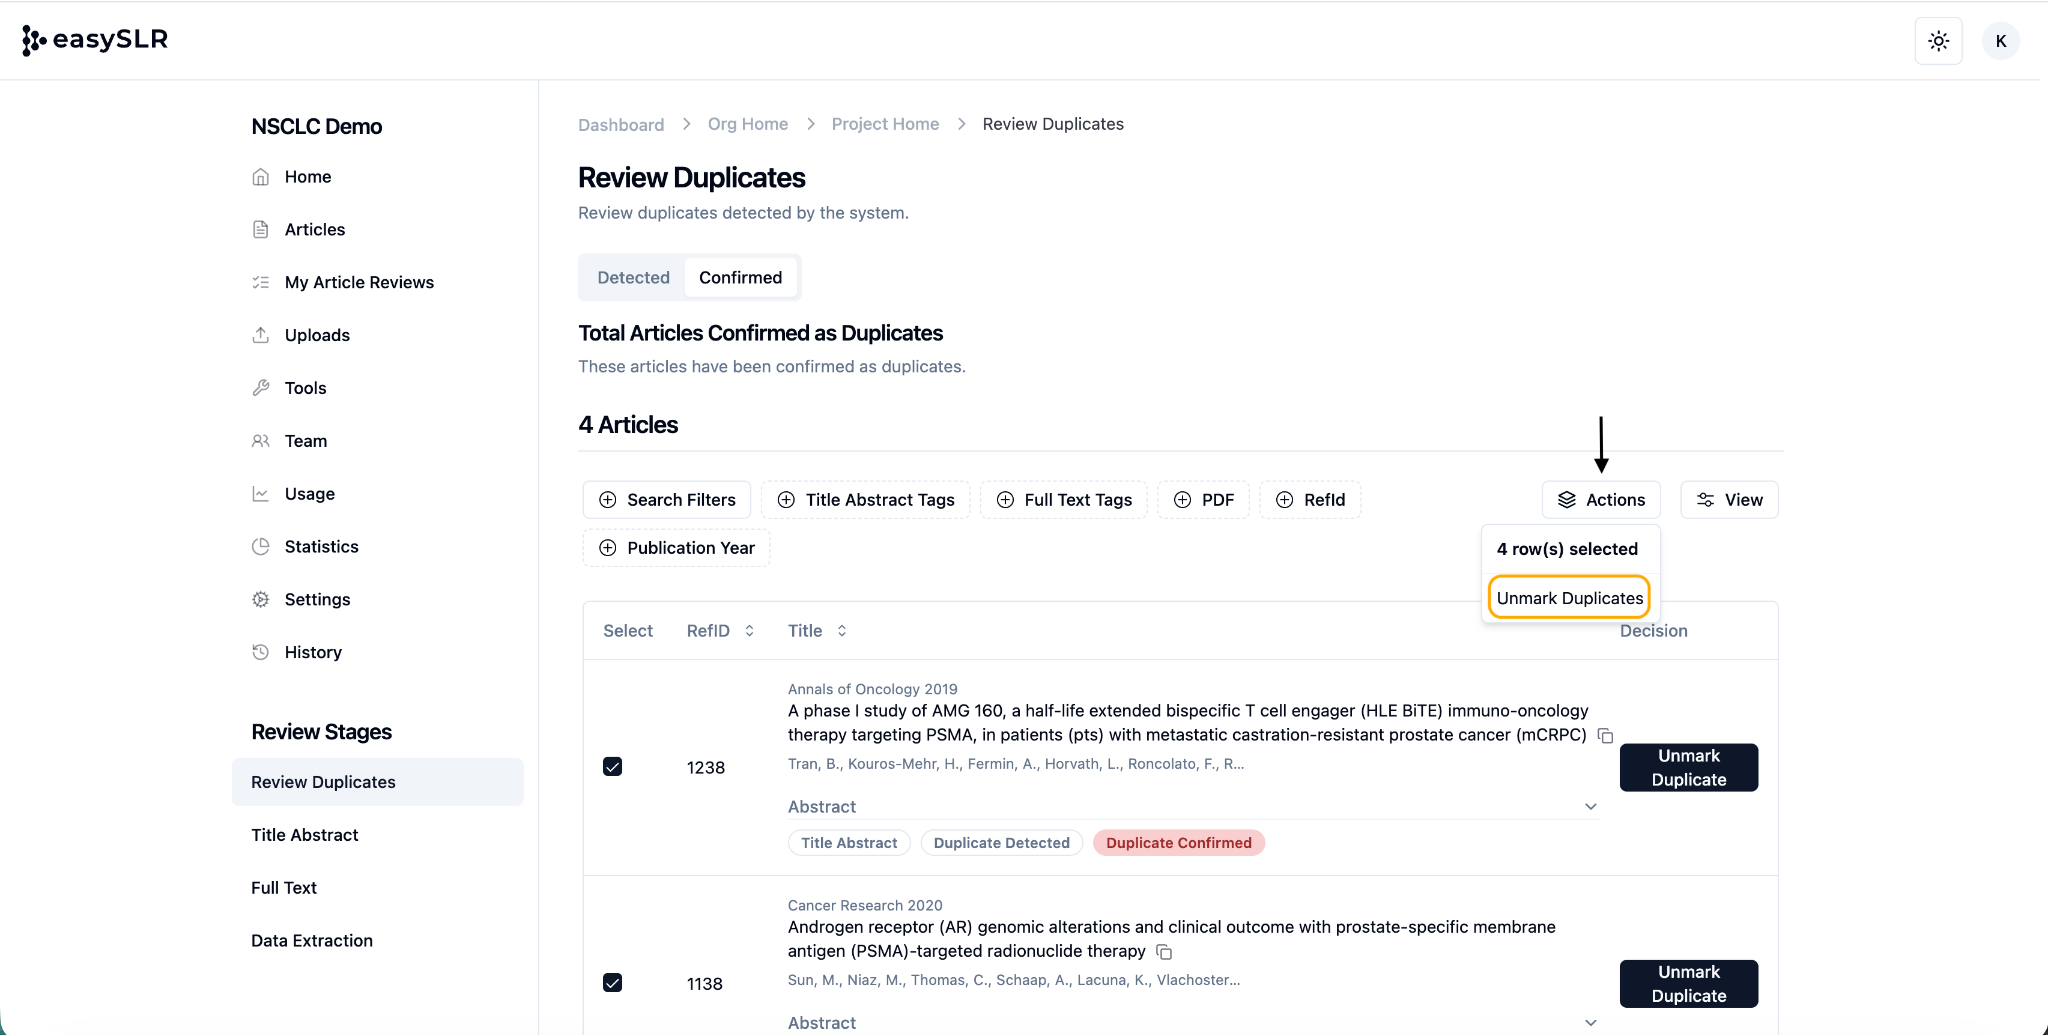Image resolution: width=2048 pixels, height=1035 pixels.
Task: Open Title Abstract review stage
Action: coord(304,835)
